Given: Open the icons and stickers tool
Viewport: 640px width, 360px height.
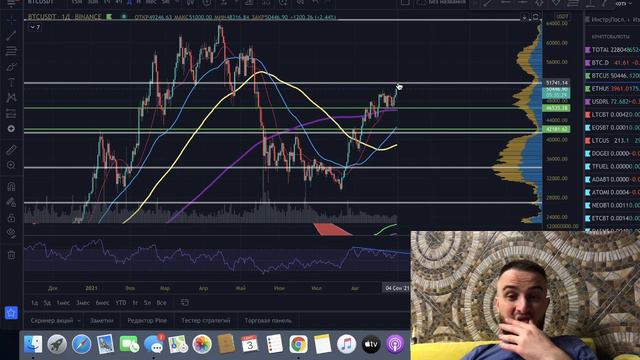Looking at the screenshot, I should (11, 129).
